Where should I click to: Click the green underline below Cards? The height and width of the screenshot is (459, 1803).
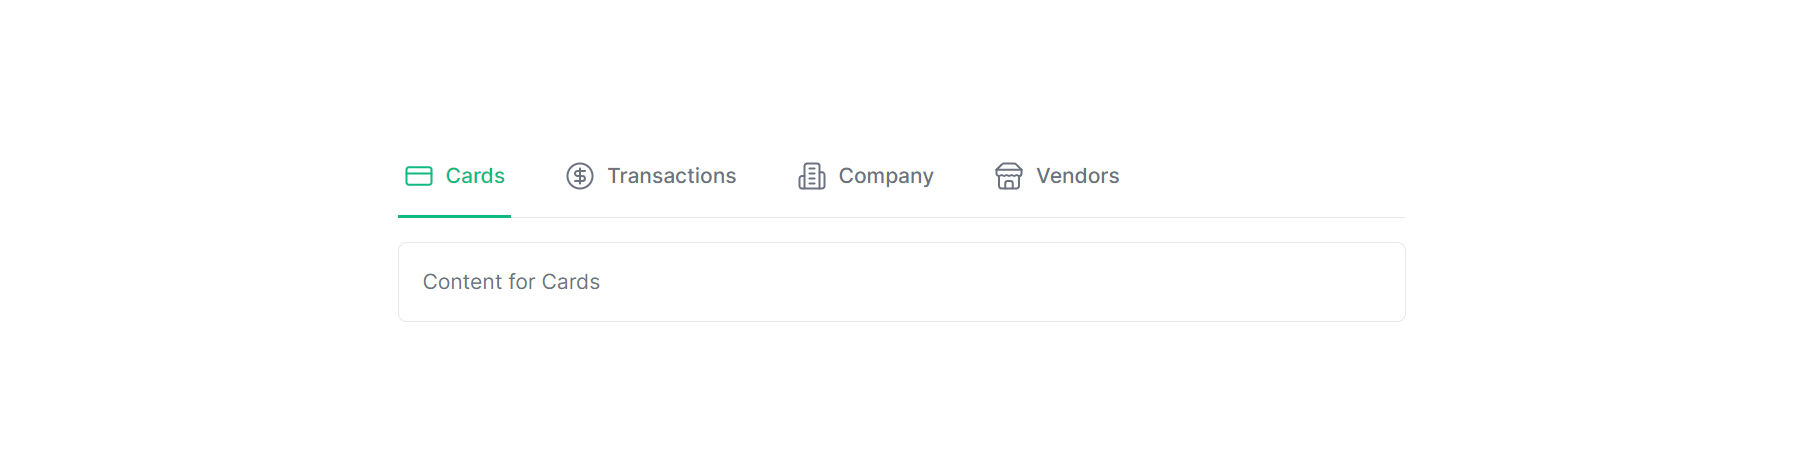[454, 216]
